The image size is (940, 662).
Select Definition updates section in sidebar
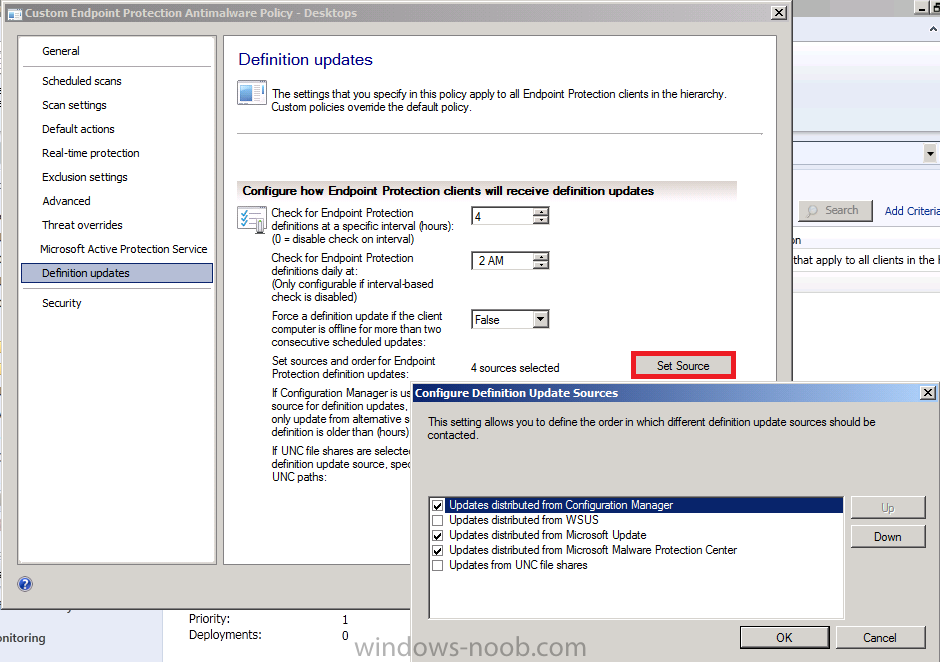117,273
